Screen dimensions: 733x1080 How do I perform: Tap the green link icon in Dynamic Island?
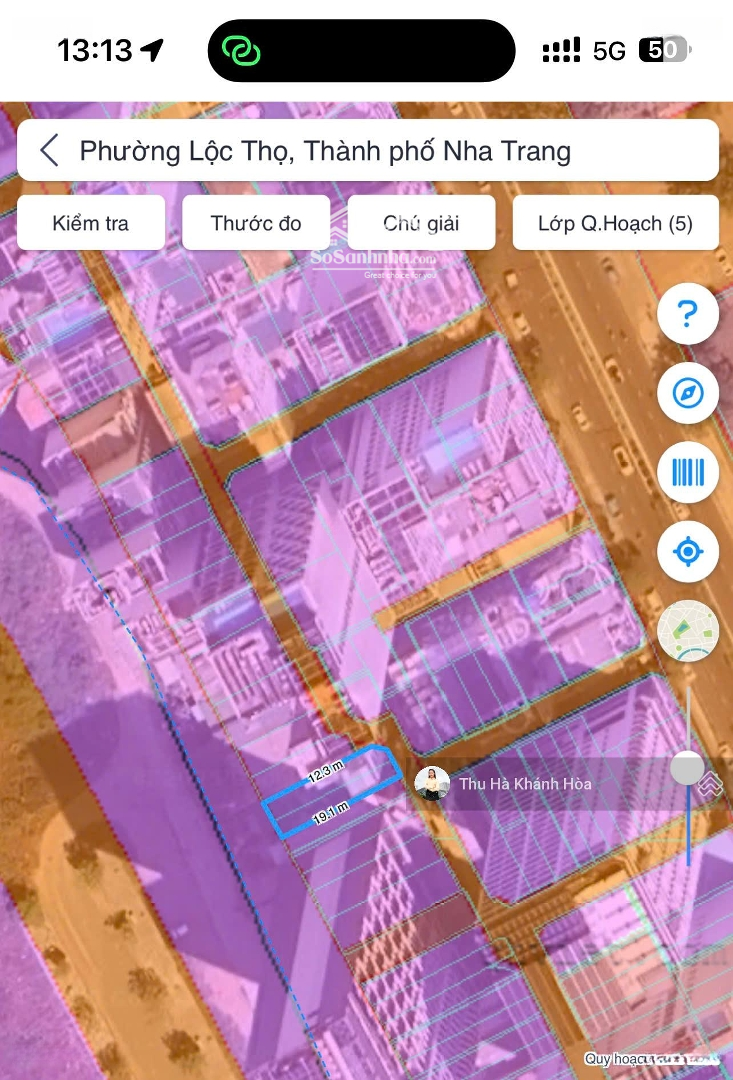[x=241, y=50]
